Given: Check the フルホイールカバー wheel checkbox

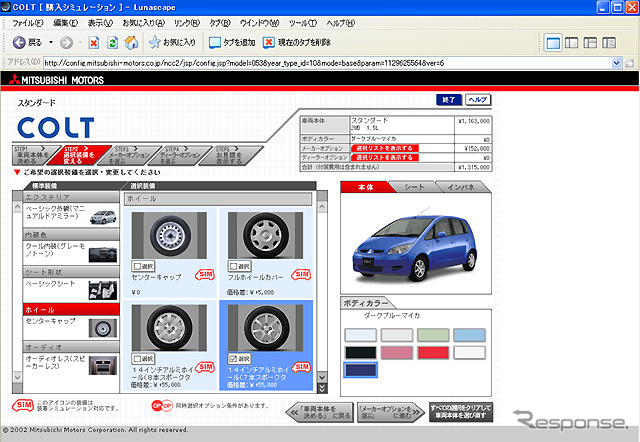Looking at the screenshot, I should coord(233,266).
